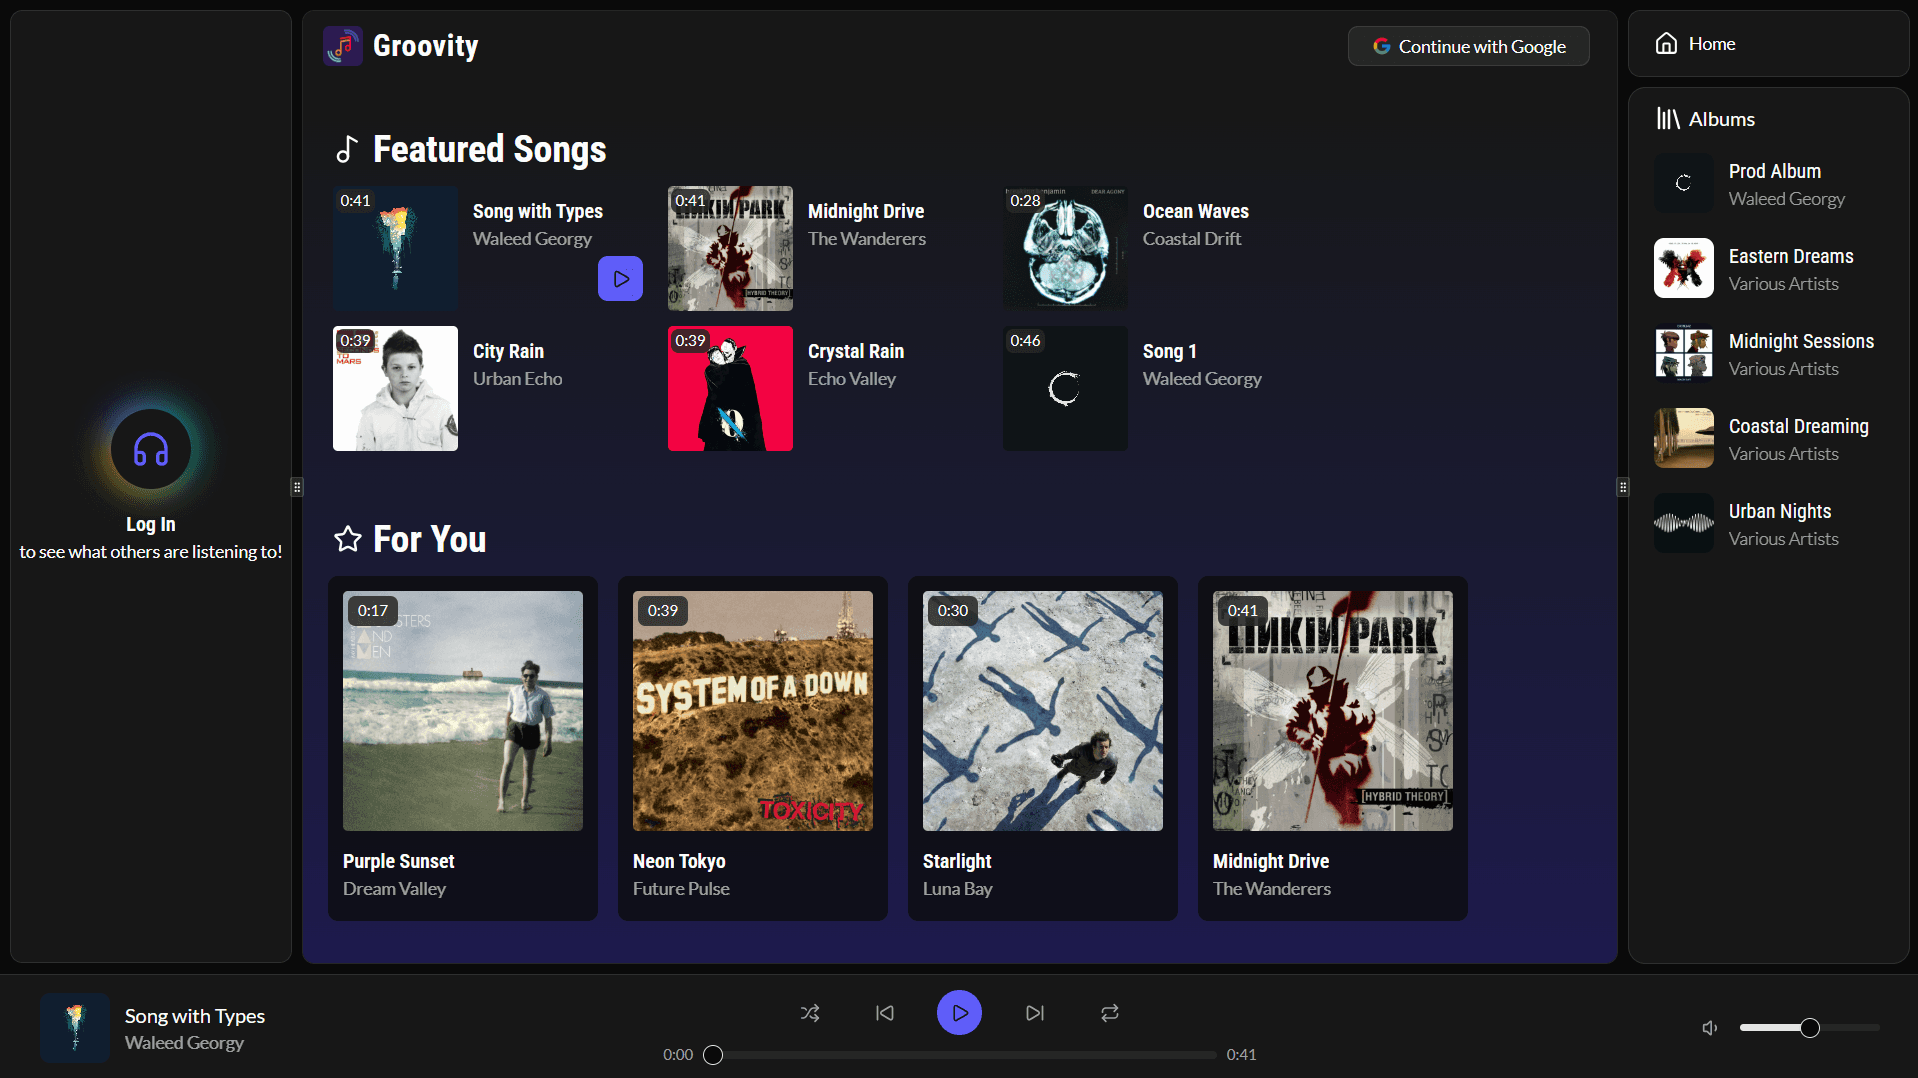The width and height of the screenshot is (1918, 1078).
Task: Click the star icon beside For You
Action: (347, 539)
